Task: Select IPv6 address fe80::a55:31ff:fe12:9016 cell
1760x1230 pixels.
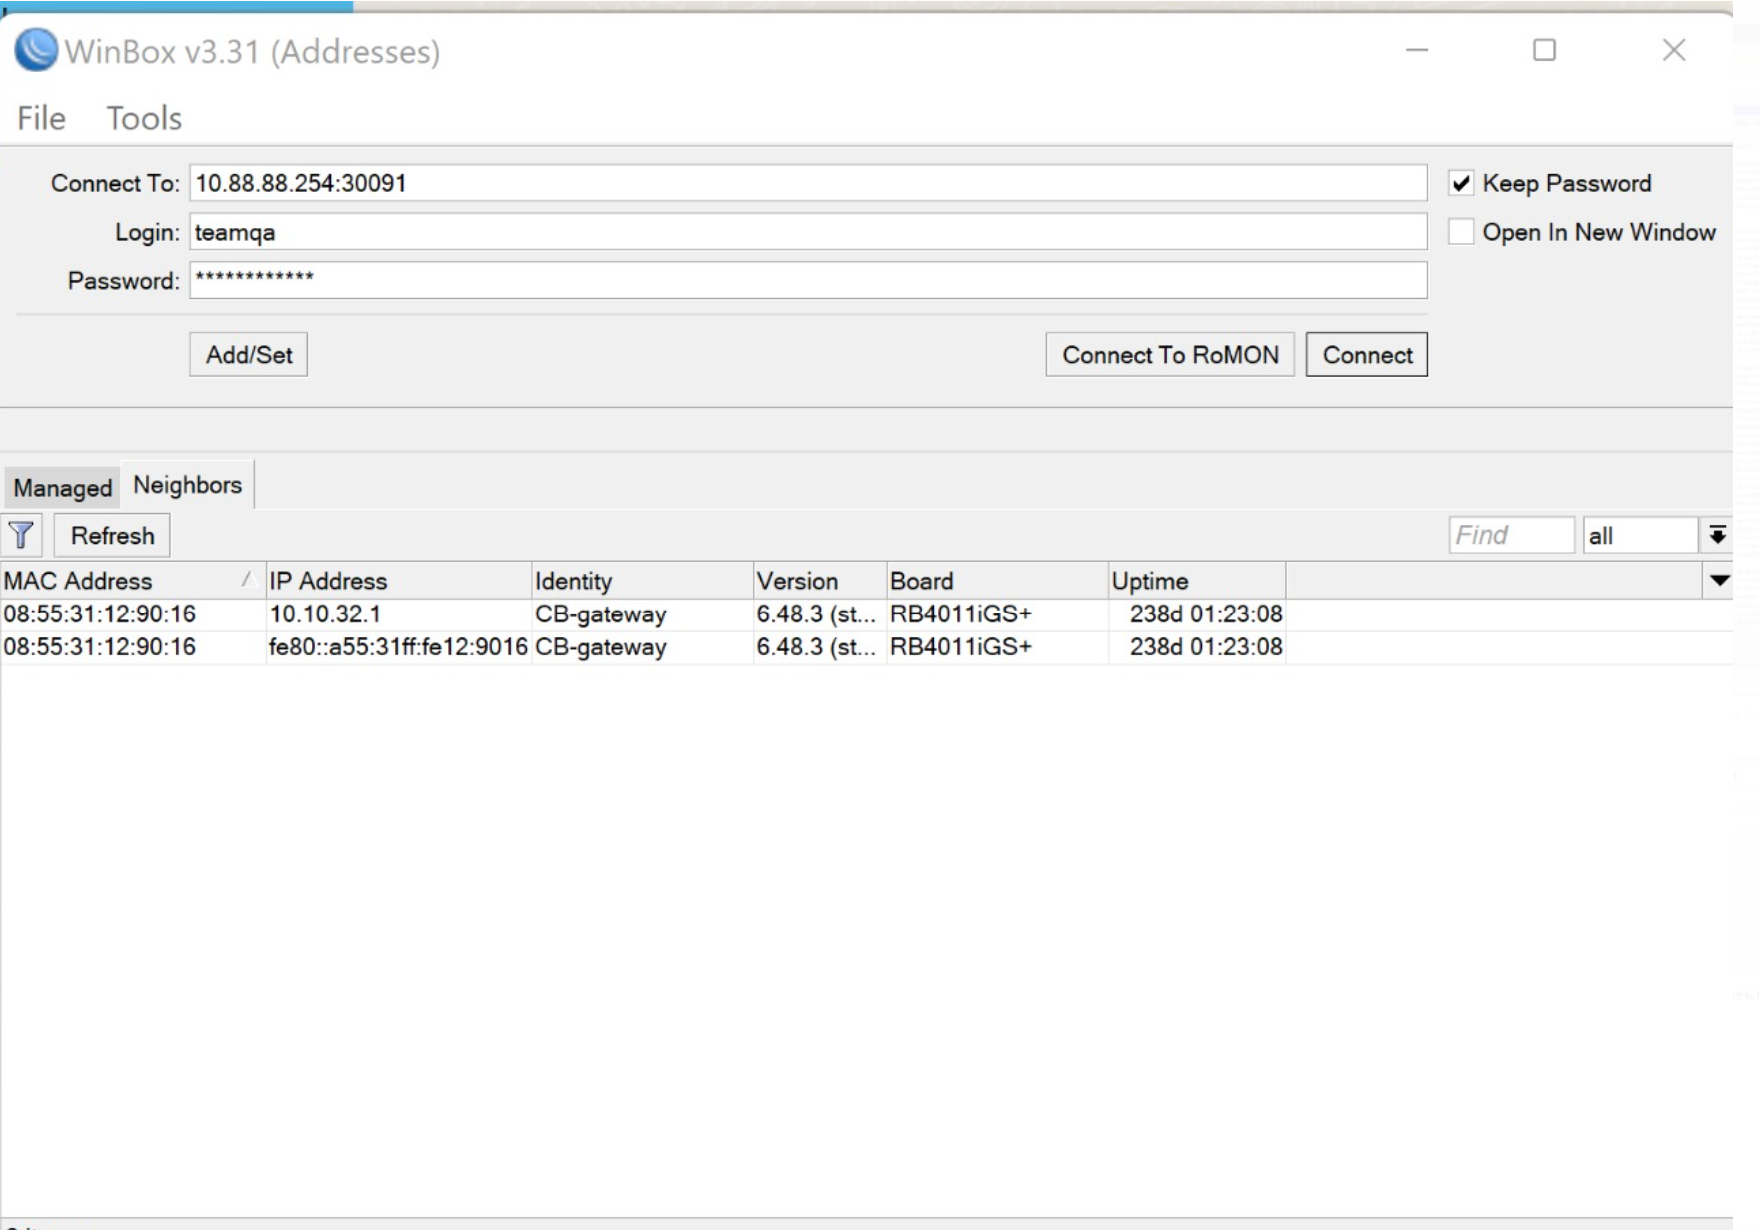Action: click(x=398, y=647)
